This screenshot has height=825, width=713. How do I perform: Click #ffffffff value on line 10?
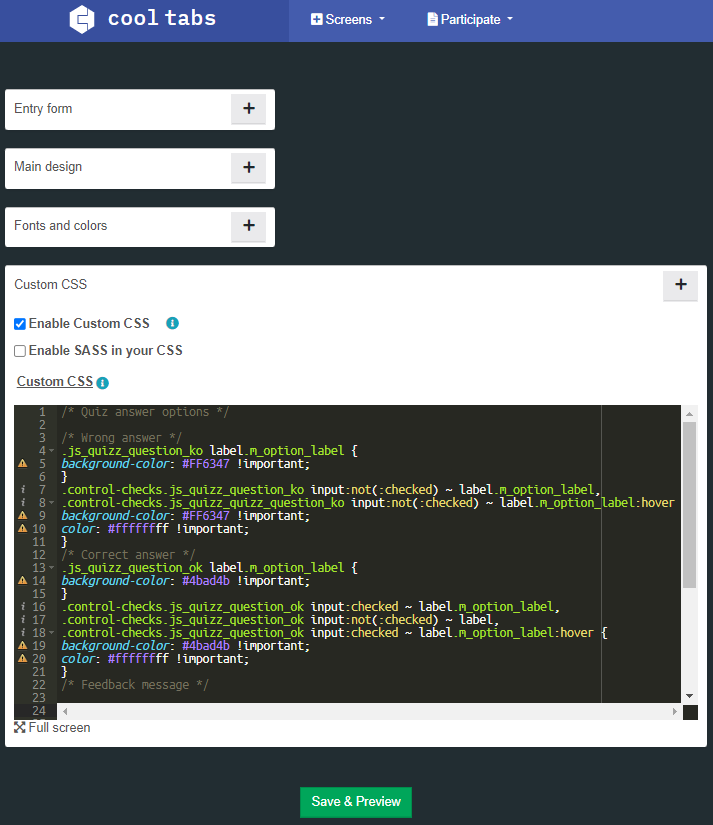pyautogui.click(x=138, y=528)
